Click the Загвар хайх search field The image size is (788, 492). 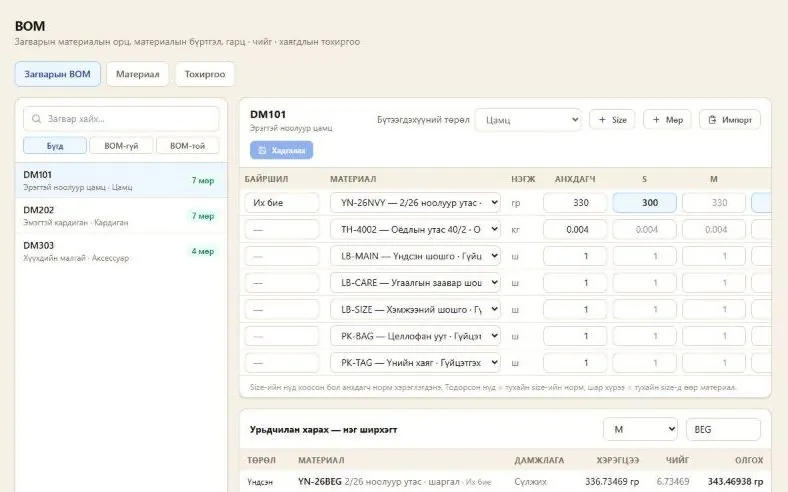(x=121, y=119)
